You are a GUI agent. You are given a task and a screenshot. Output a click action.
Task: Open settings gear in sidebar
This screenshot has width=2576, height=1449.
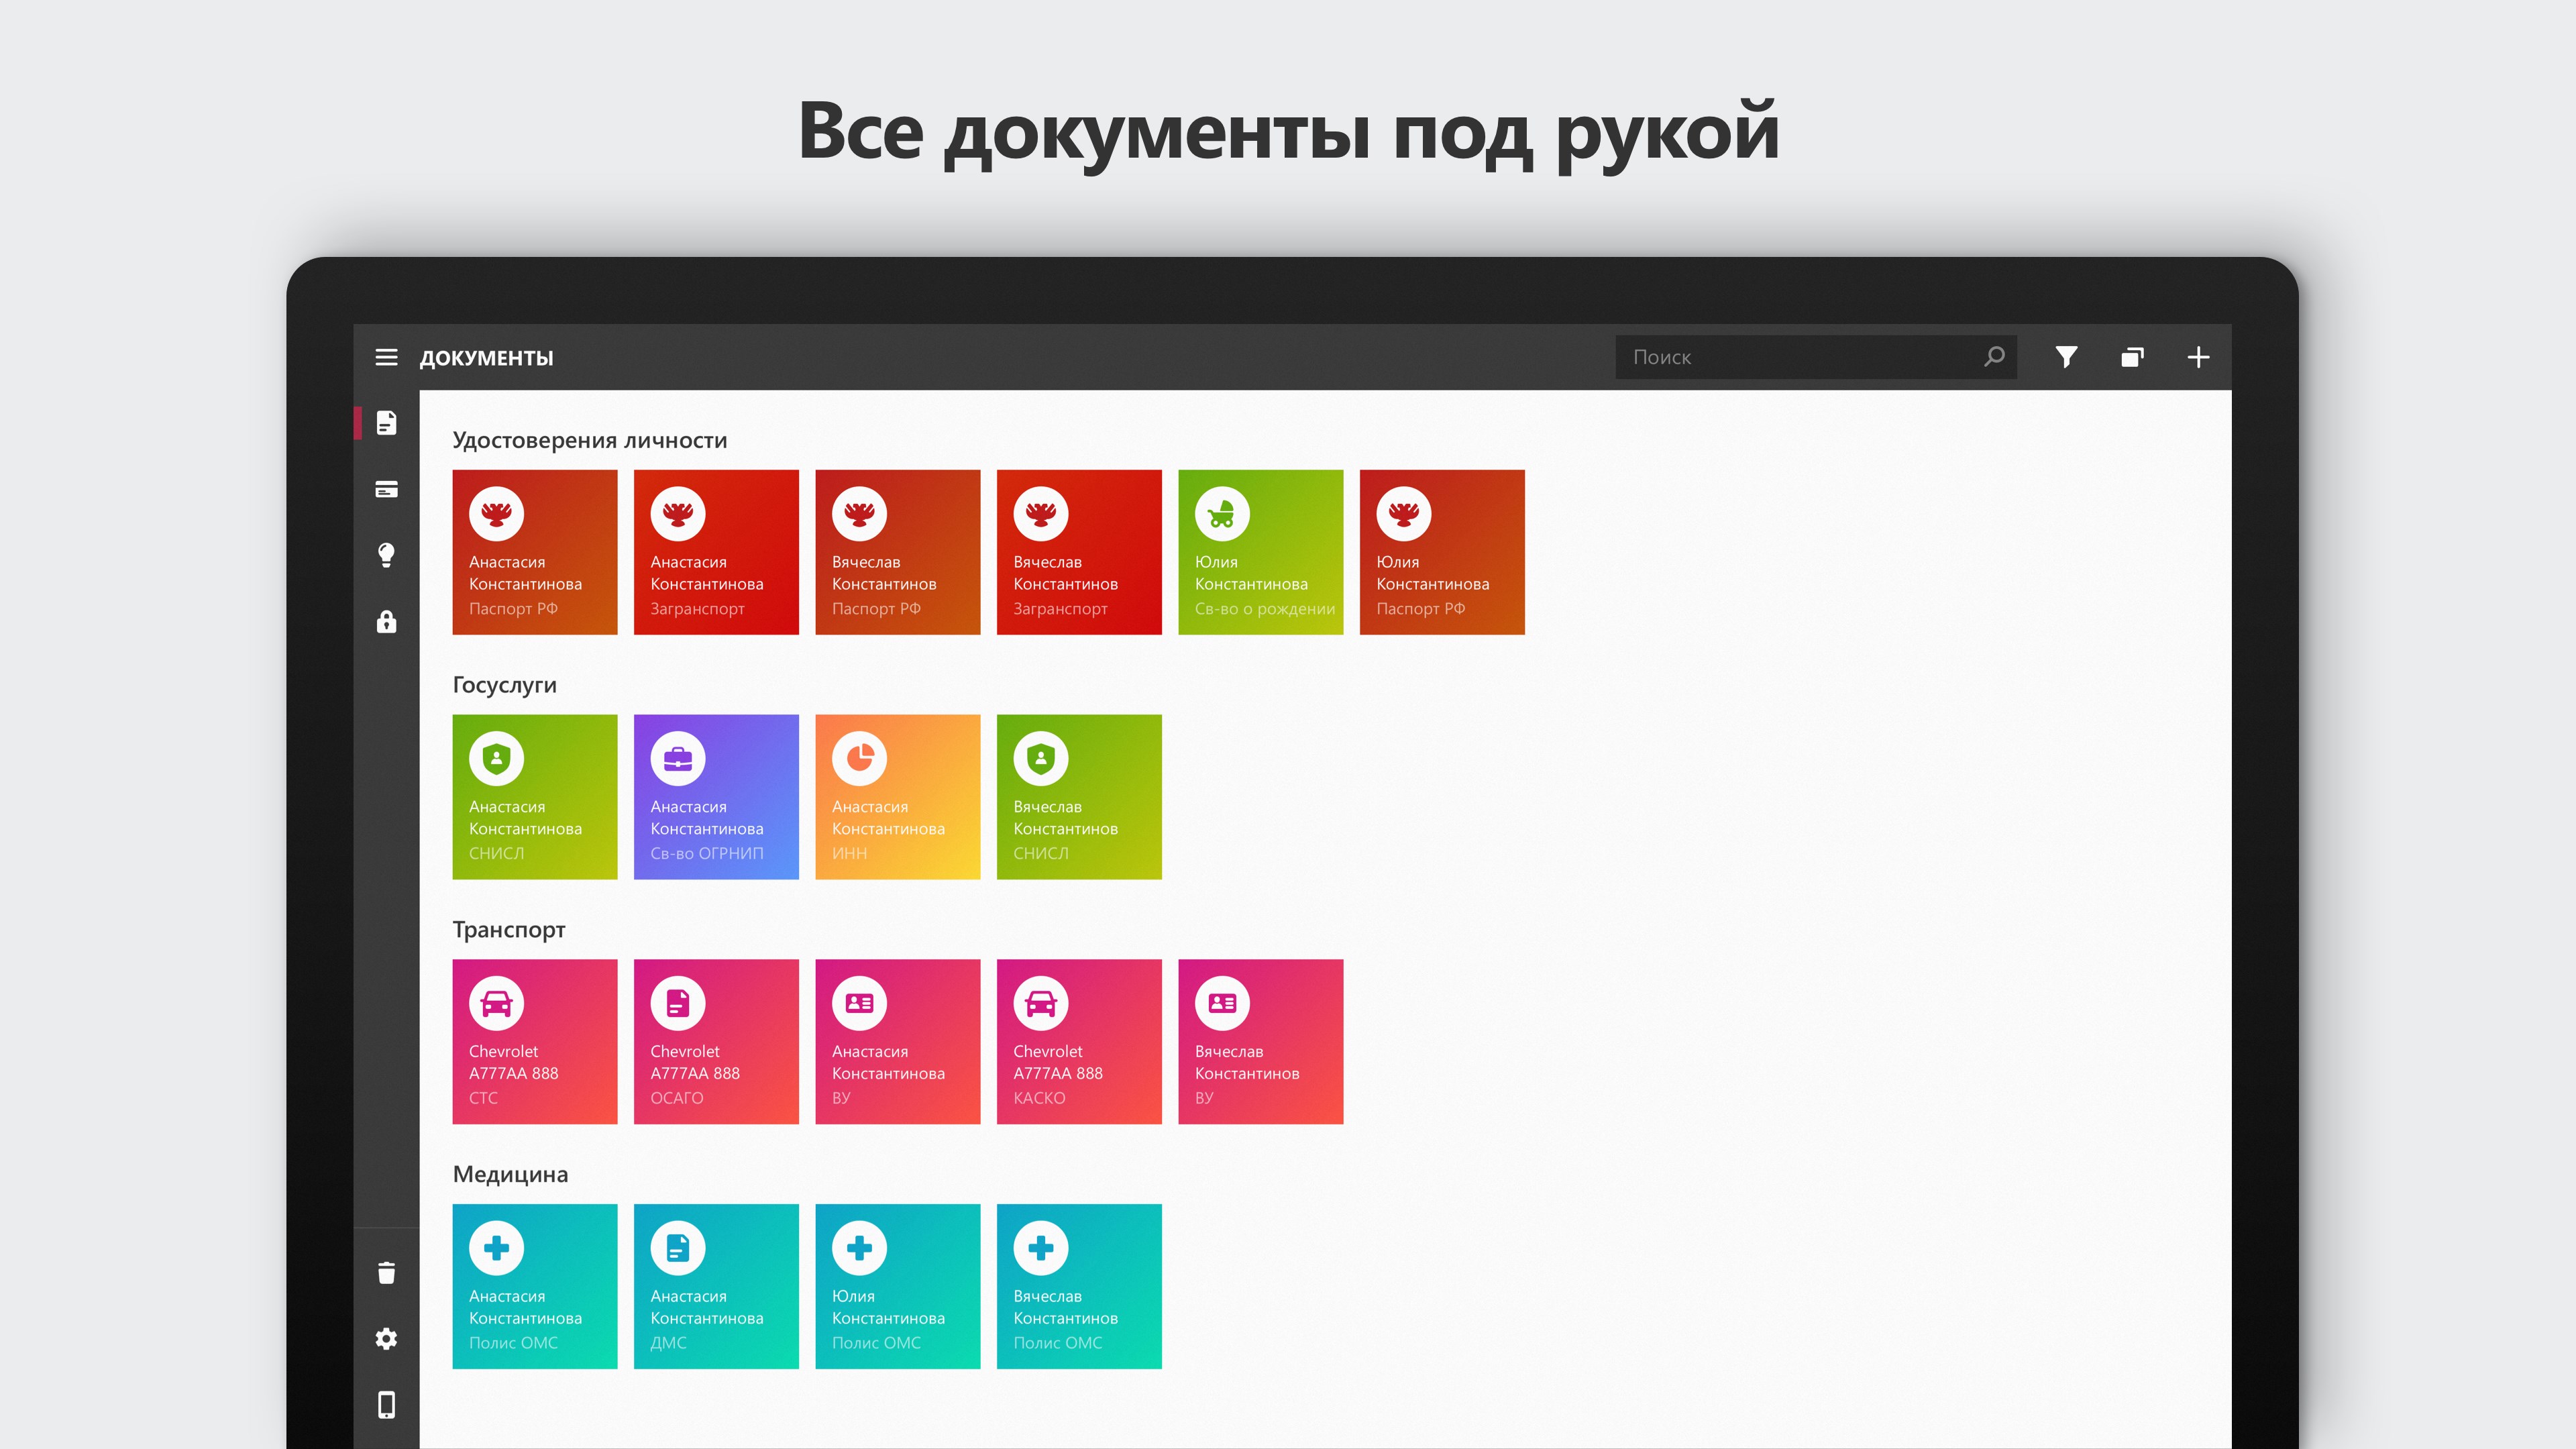pyautogui.click(x=386, y=1338)
